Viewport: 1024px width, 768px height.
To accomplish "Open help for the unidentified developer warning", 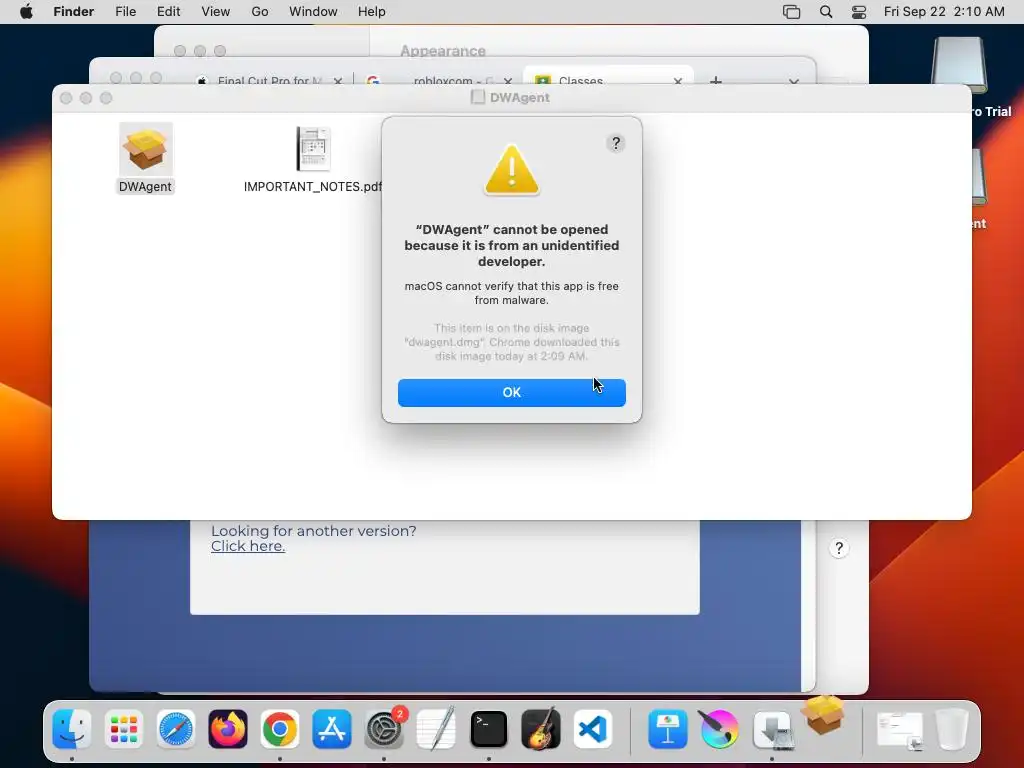I will (615, 143).
